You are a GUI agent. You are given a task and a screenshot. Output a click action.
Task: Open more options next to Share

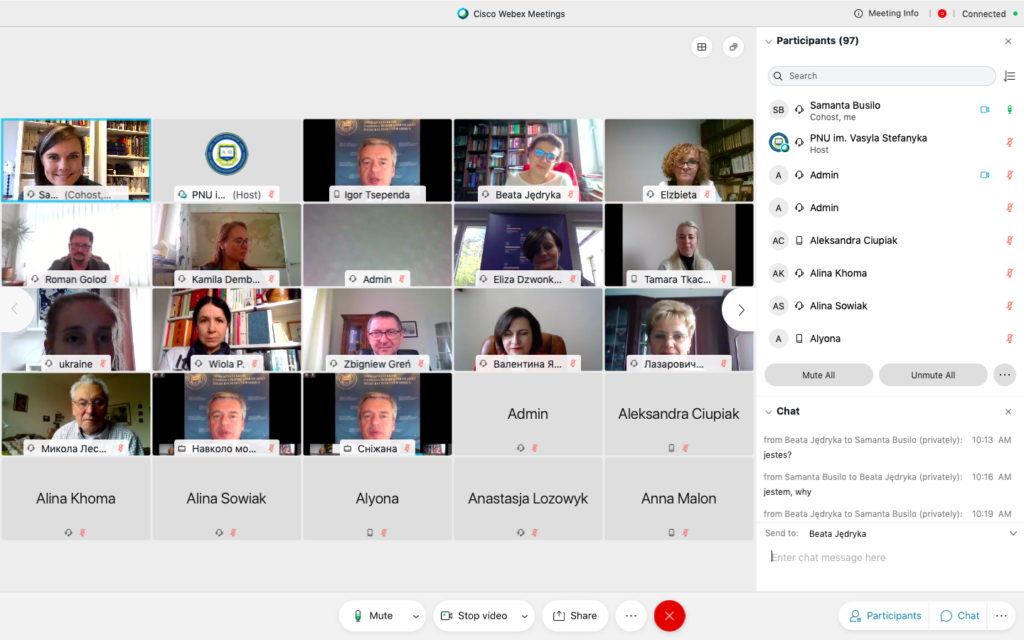tap(630, 616)
